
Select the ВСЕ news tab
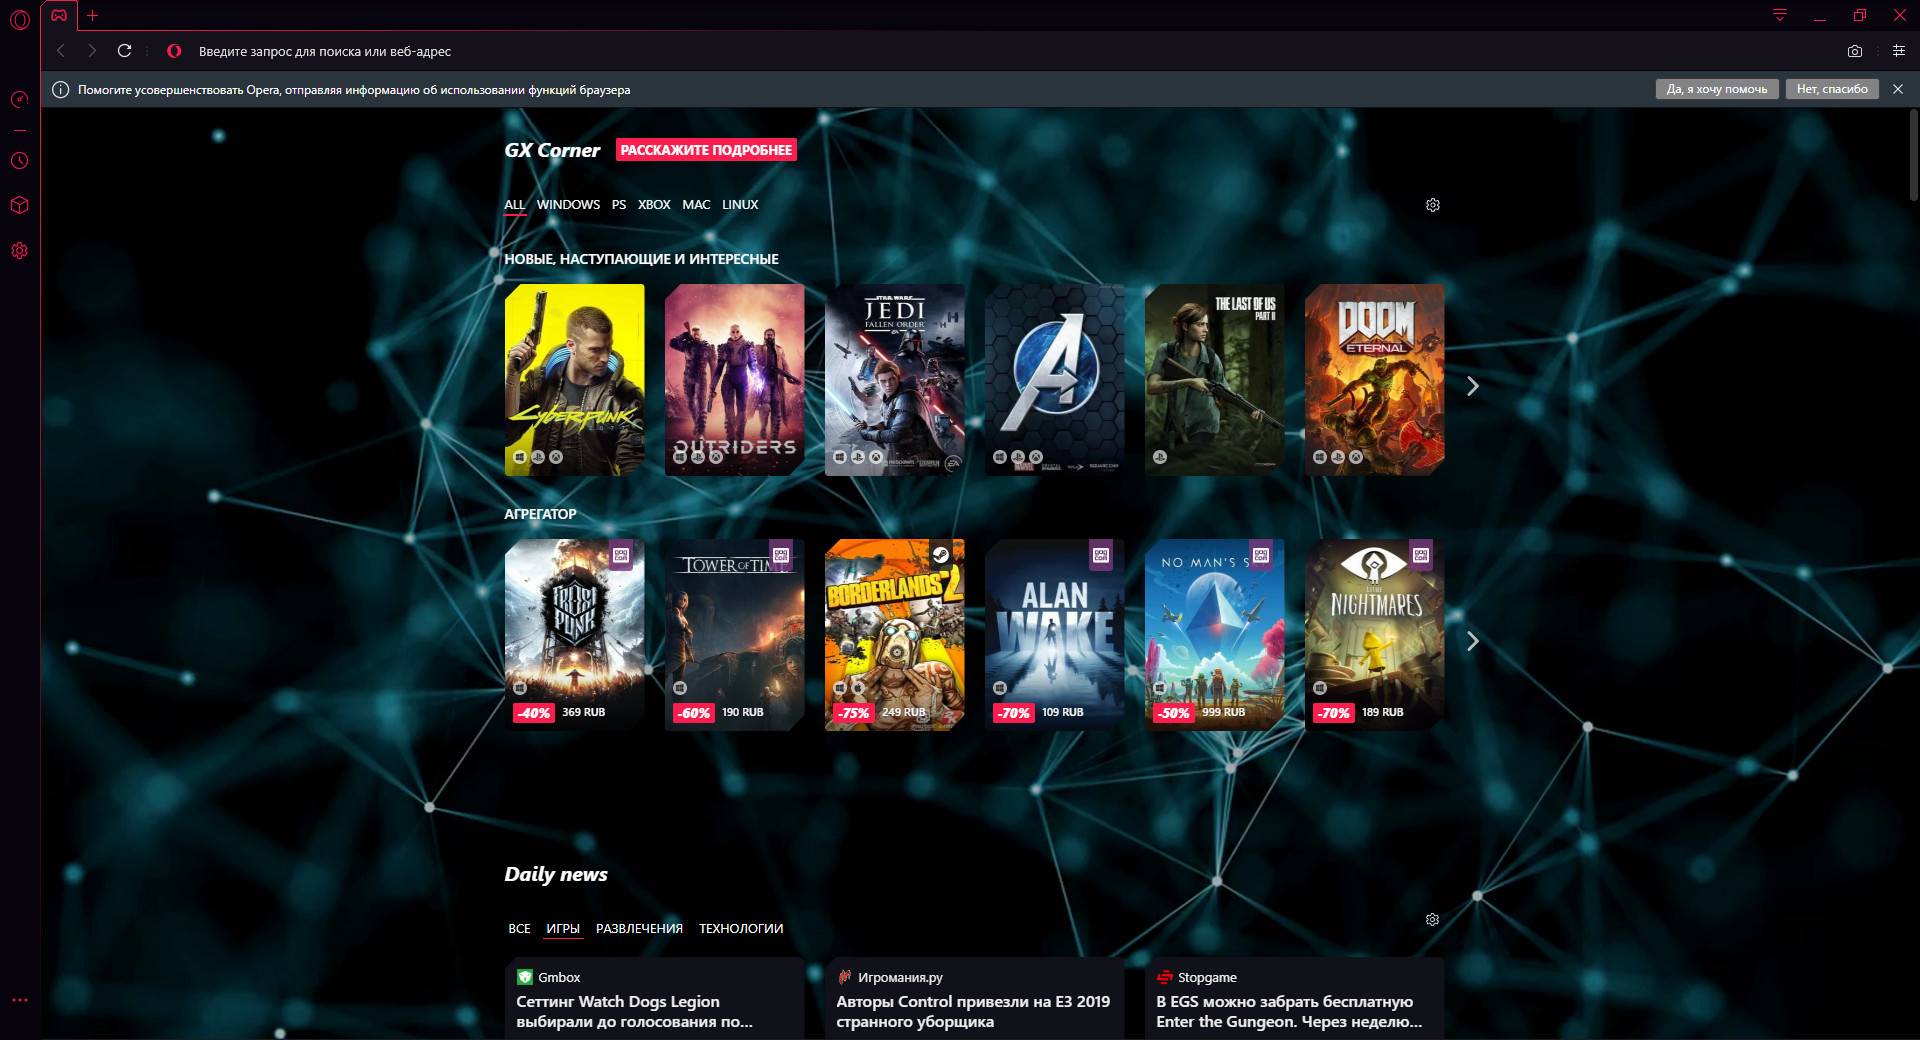(x=519, y=929)
